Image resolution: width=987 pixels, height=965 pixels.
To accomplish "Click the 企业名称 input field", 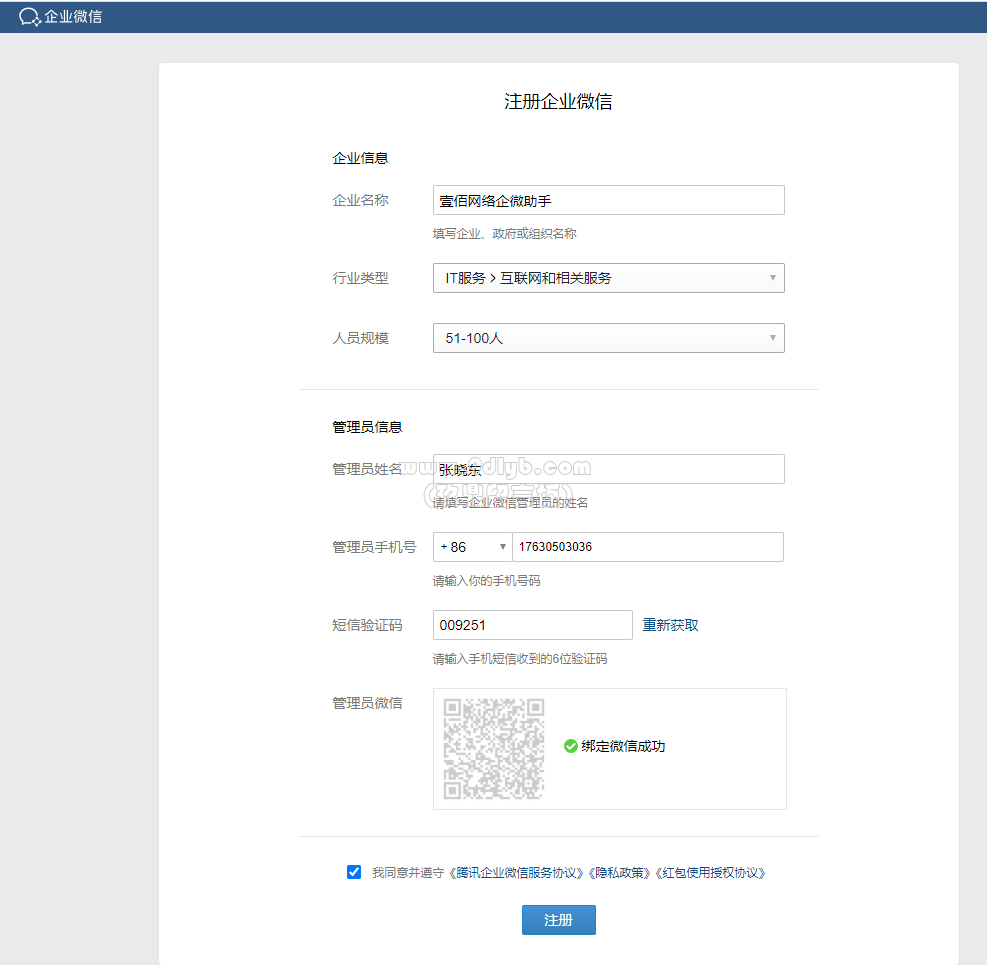I will pyautogui.click(x=609, y=200).
